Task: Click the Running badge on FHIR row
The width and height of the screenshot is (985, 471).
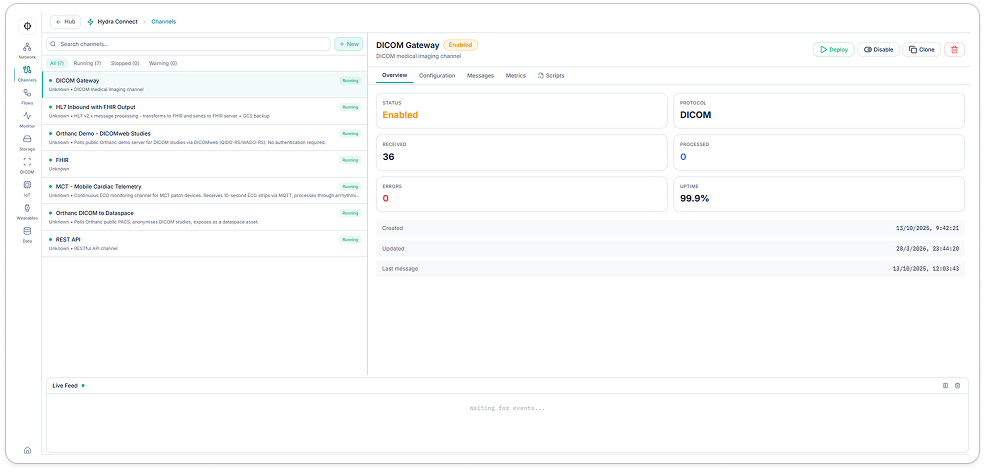Action: tap(350, 160)
